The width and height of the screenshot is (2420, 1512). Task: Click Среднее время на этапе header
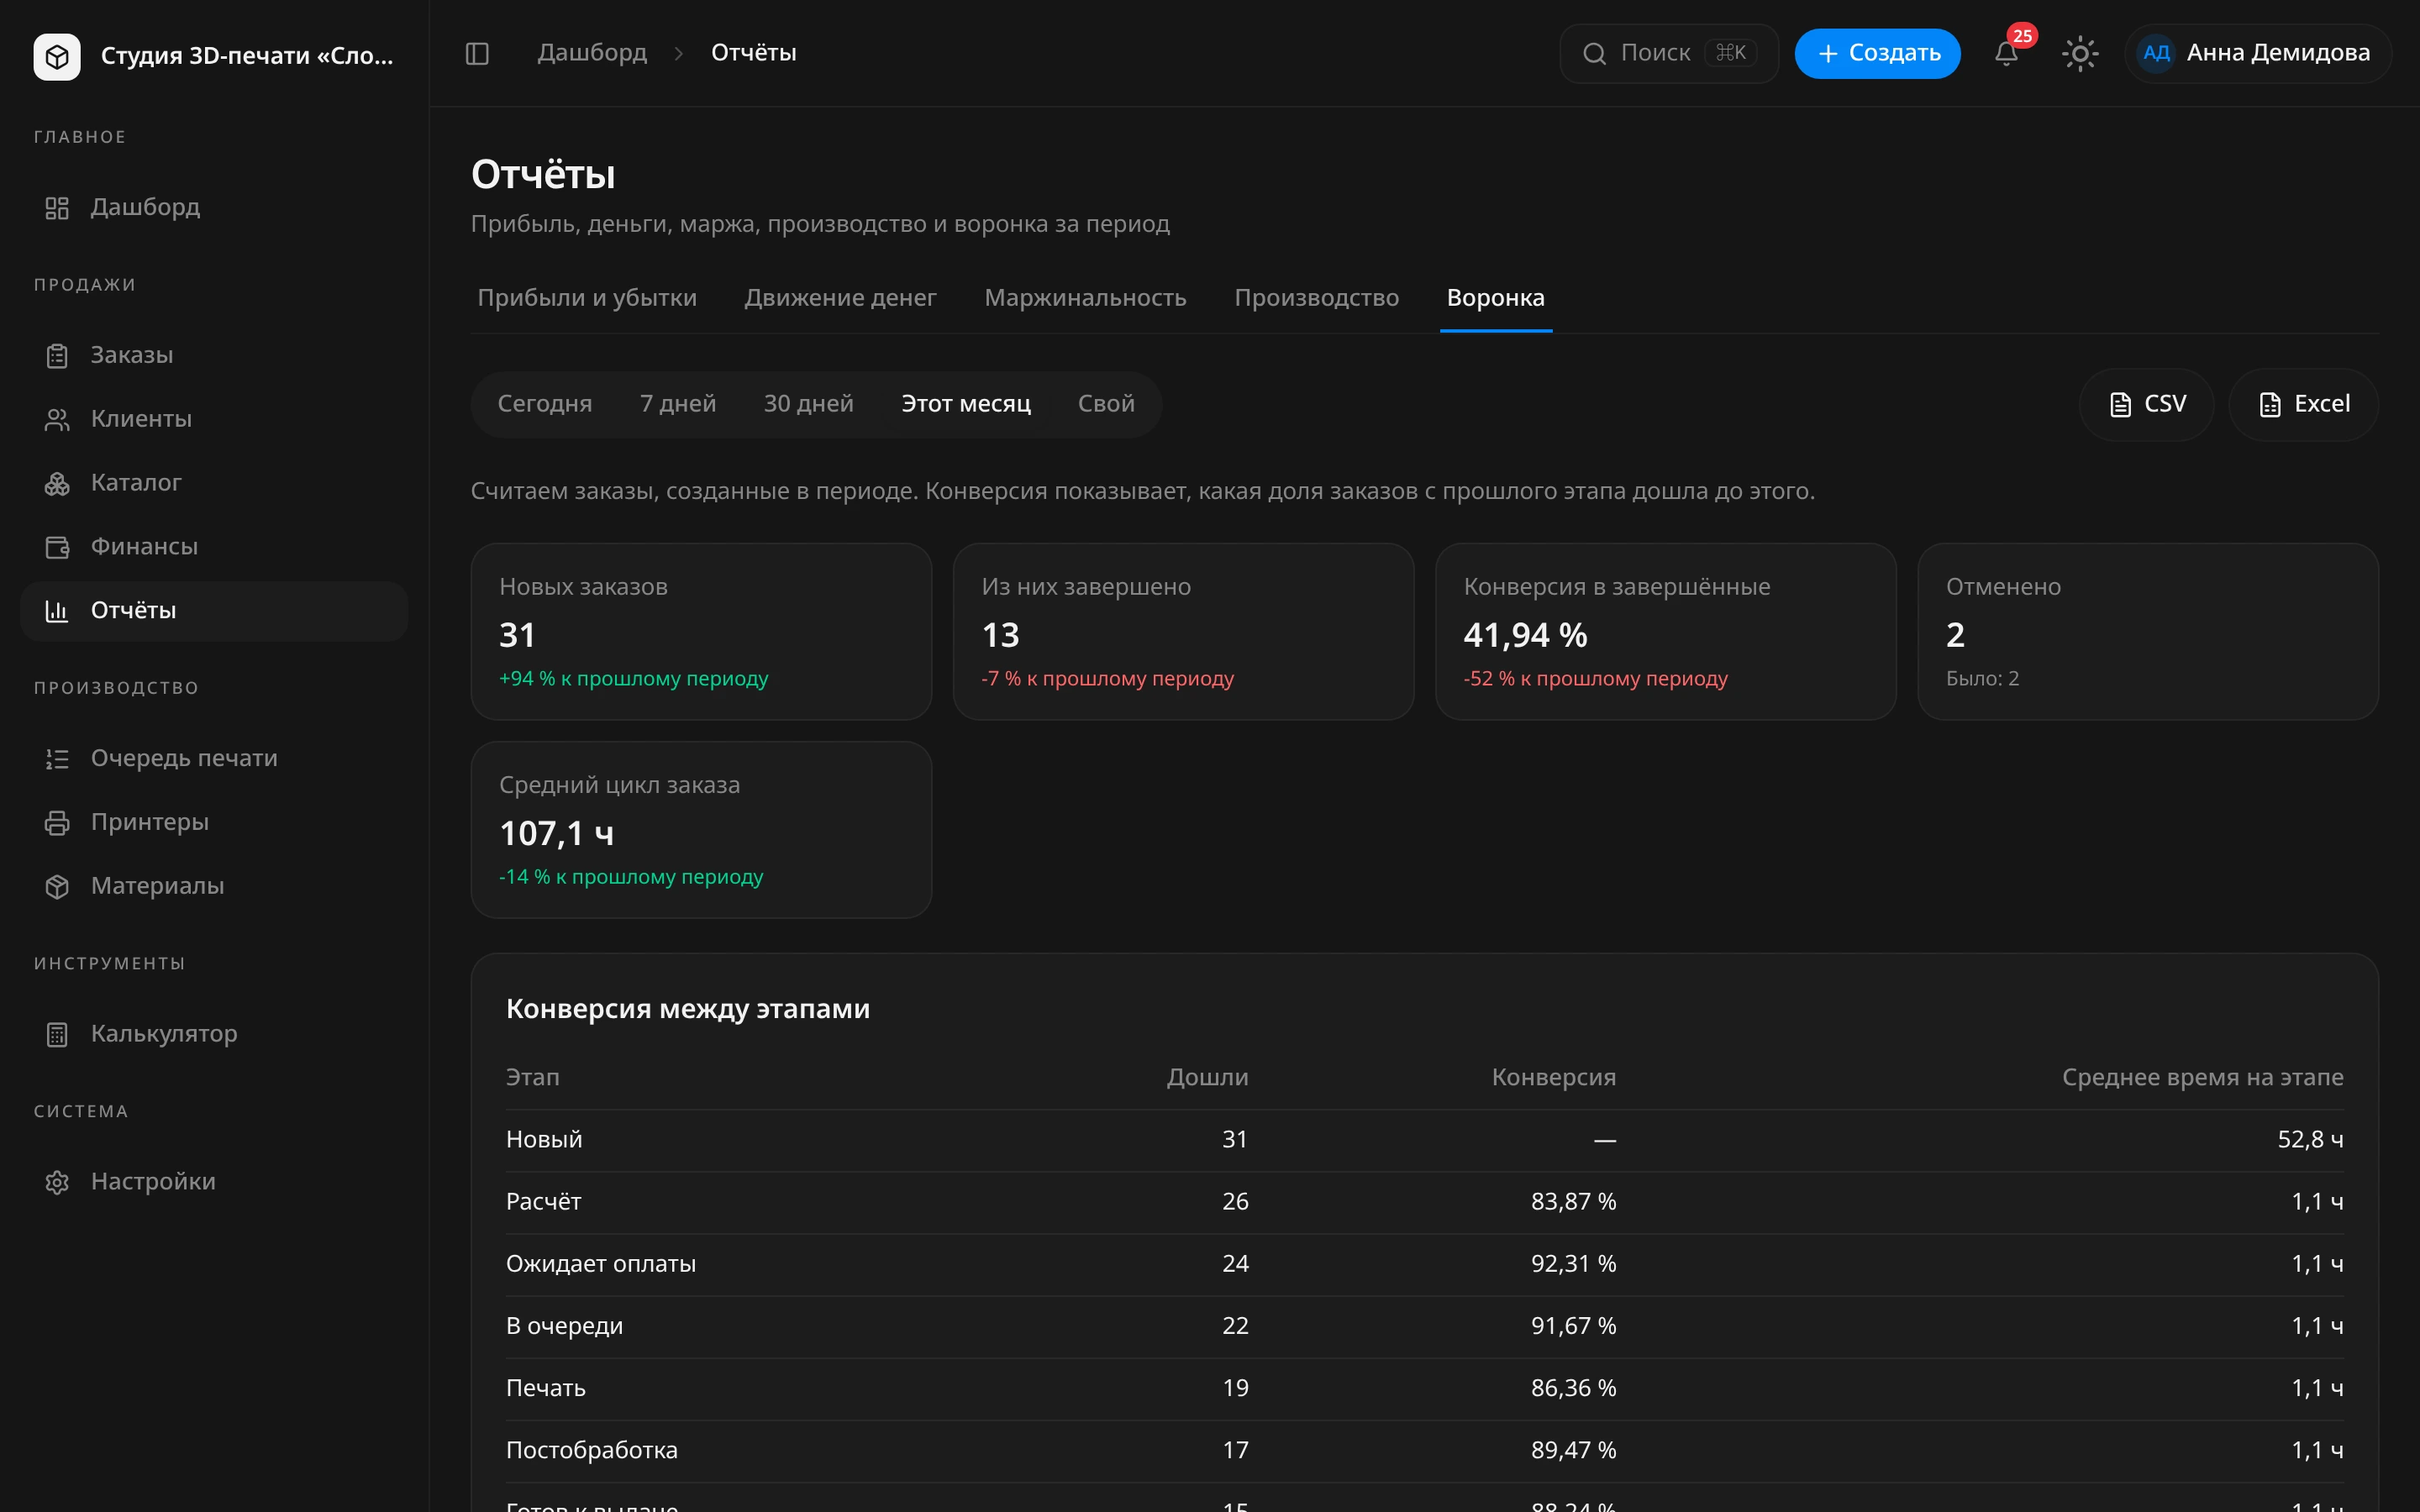(2202, 1078)
